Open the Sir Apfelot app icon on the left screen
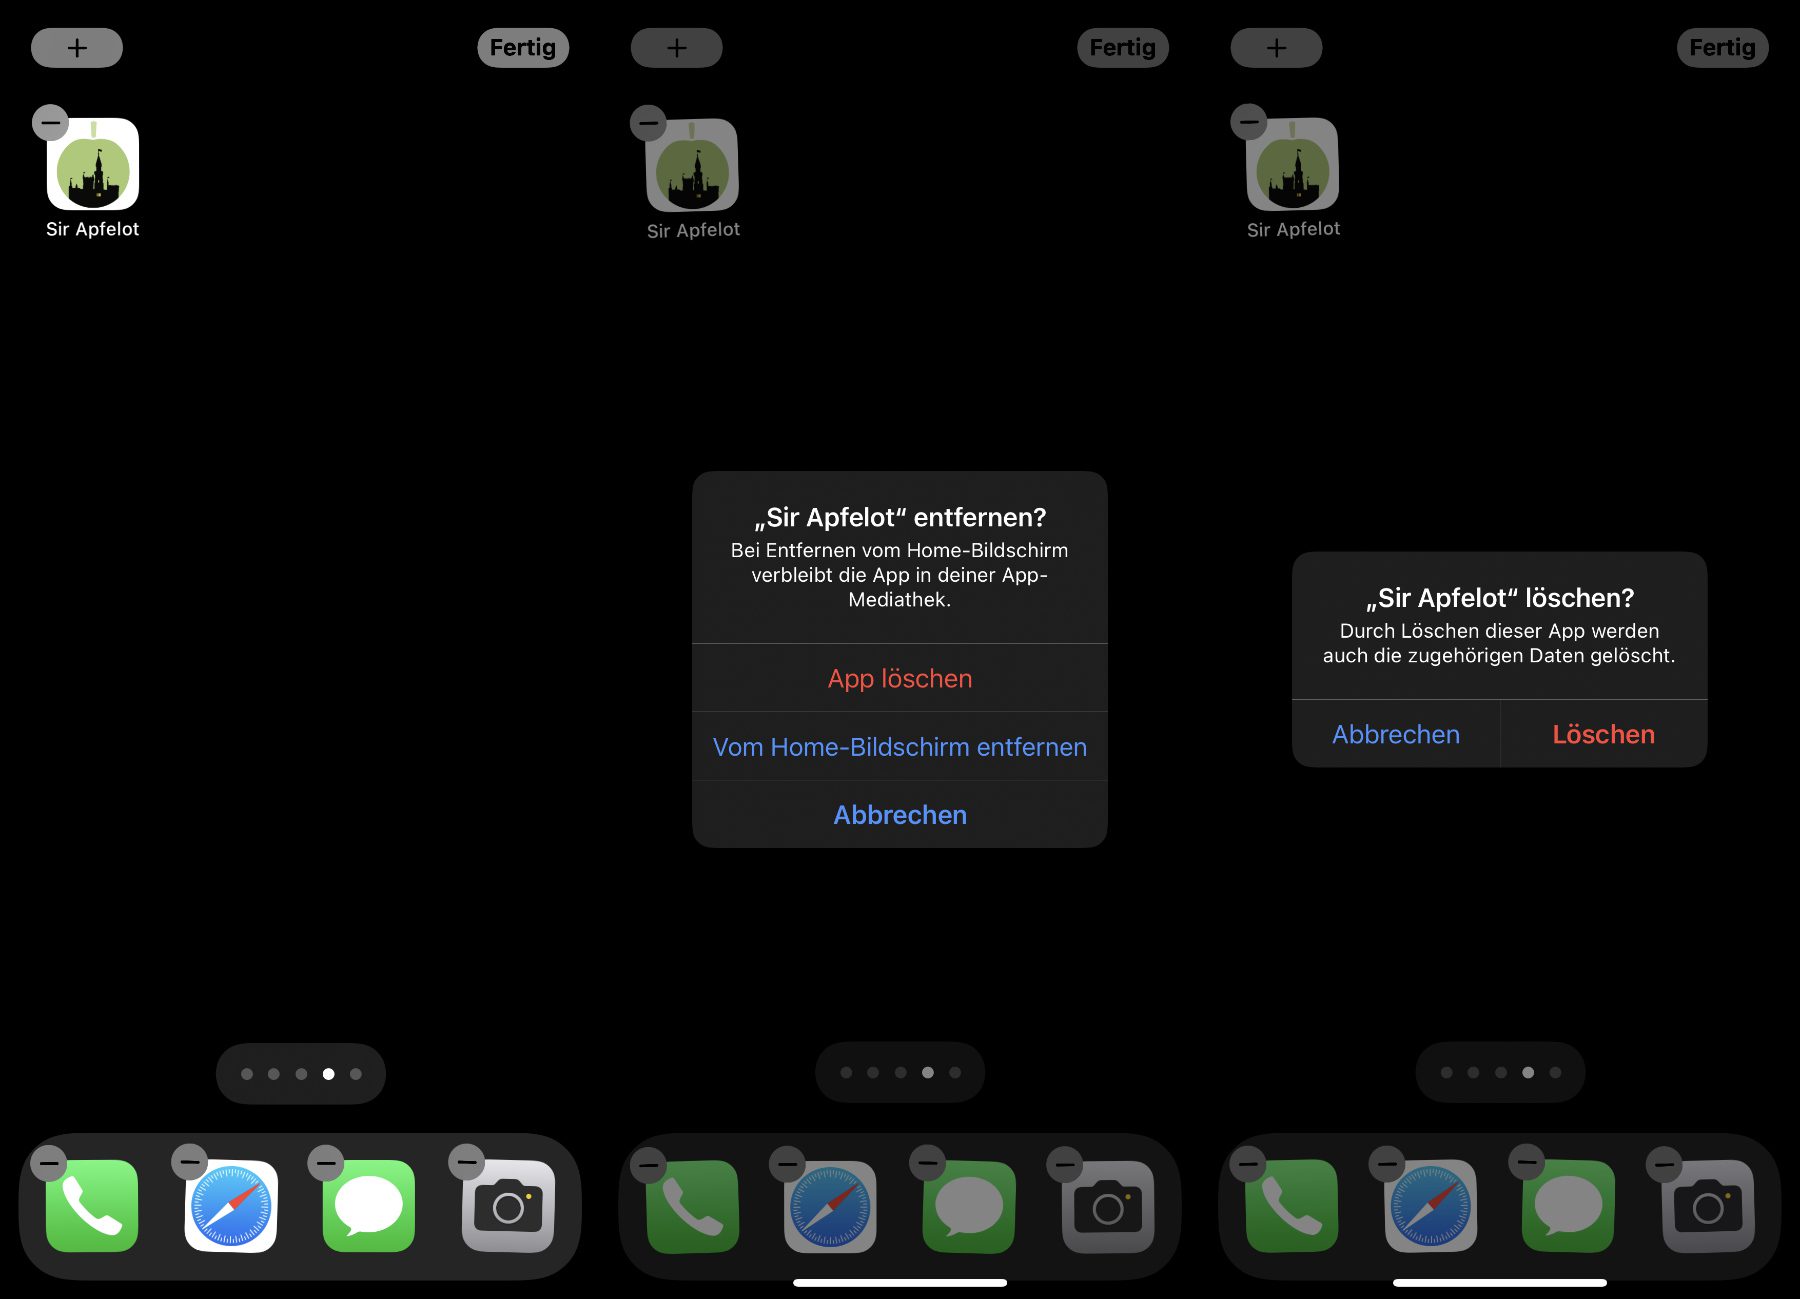 click(93, 165)
